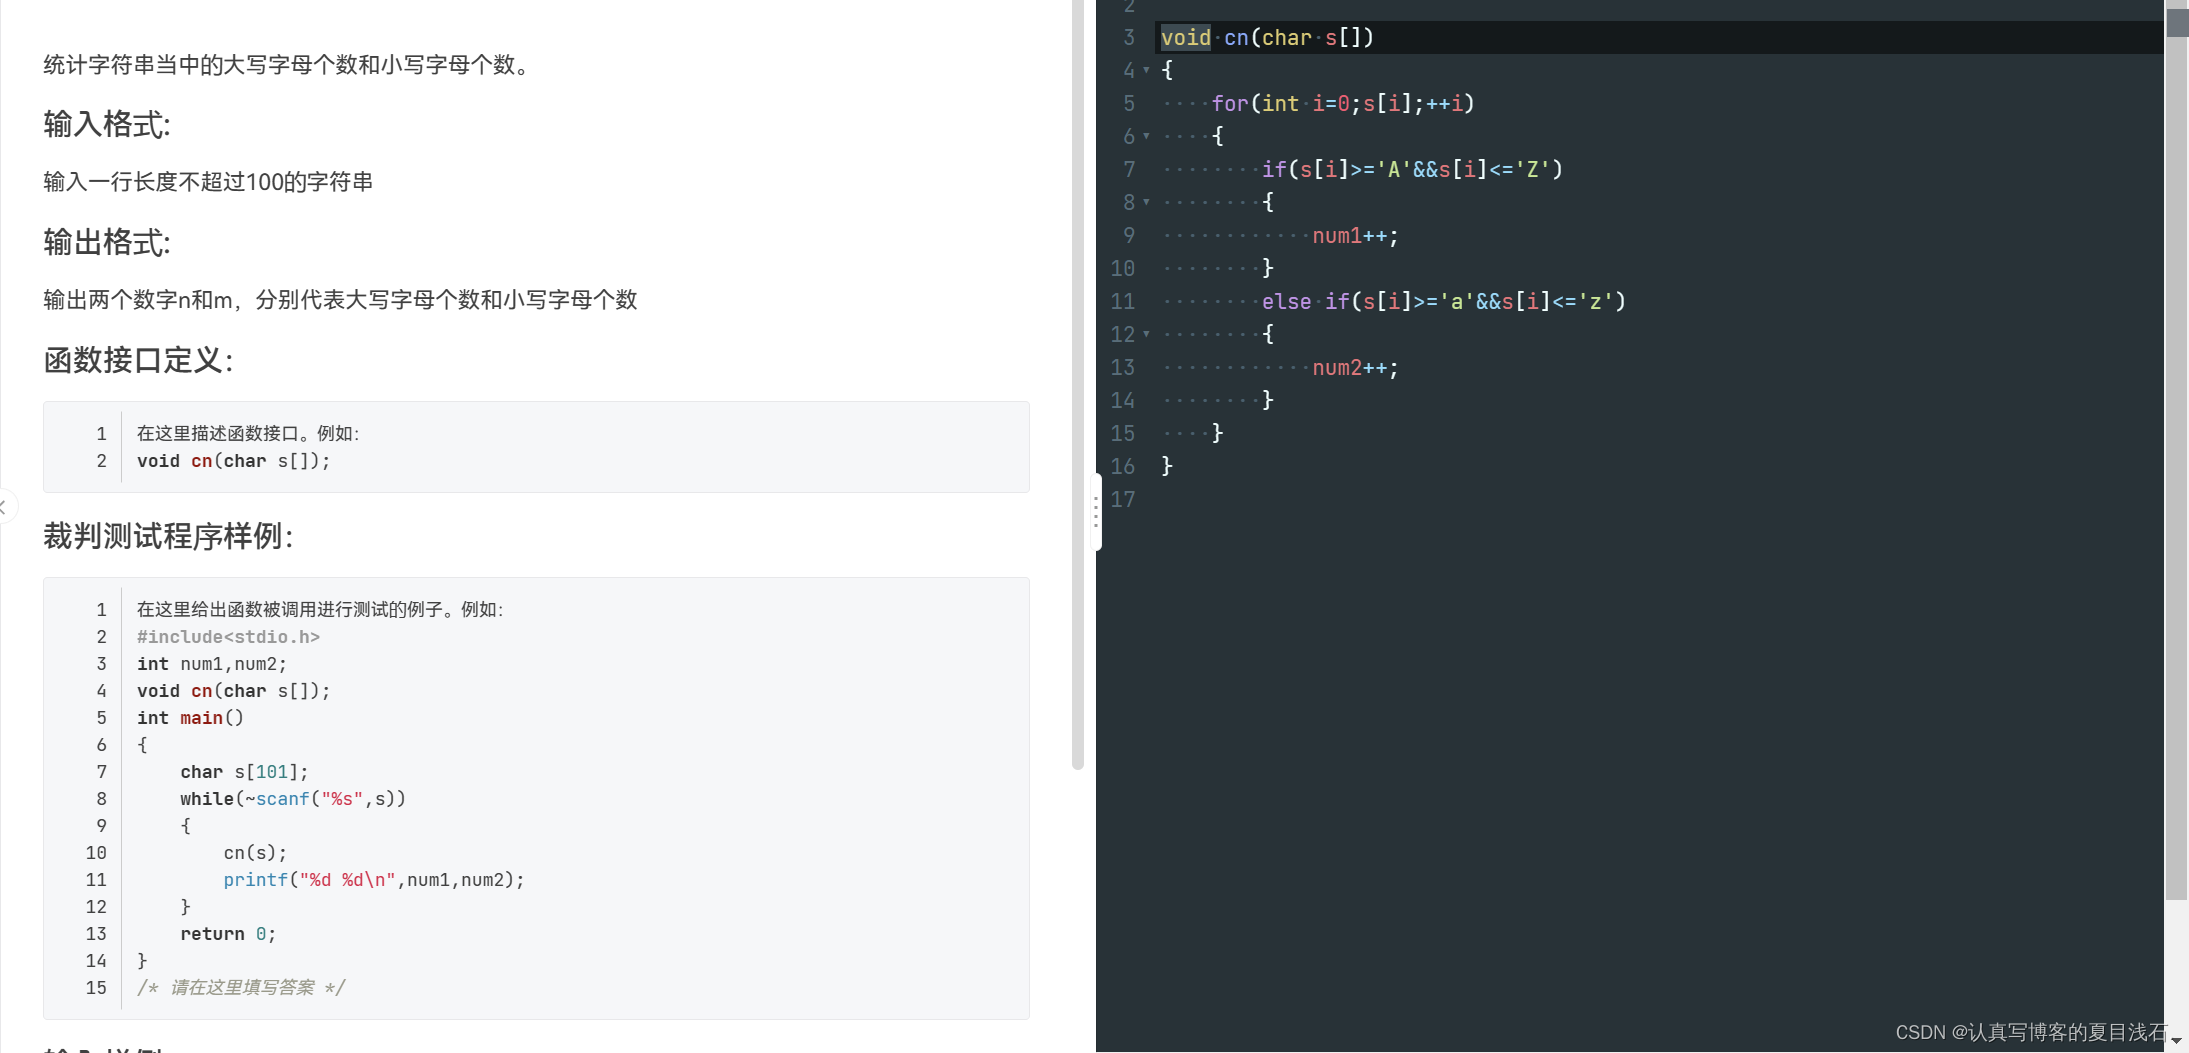Click the 输出格式: heading
Image resolution: width=2189 pixels, height=1053 pixels.
coord(107,242)
